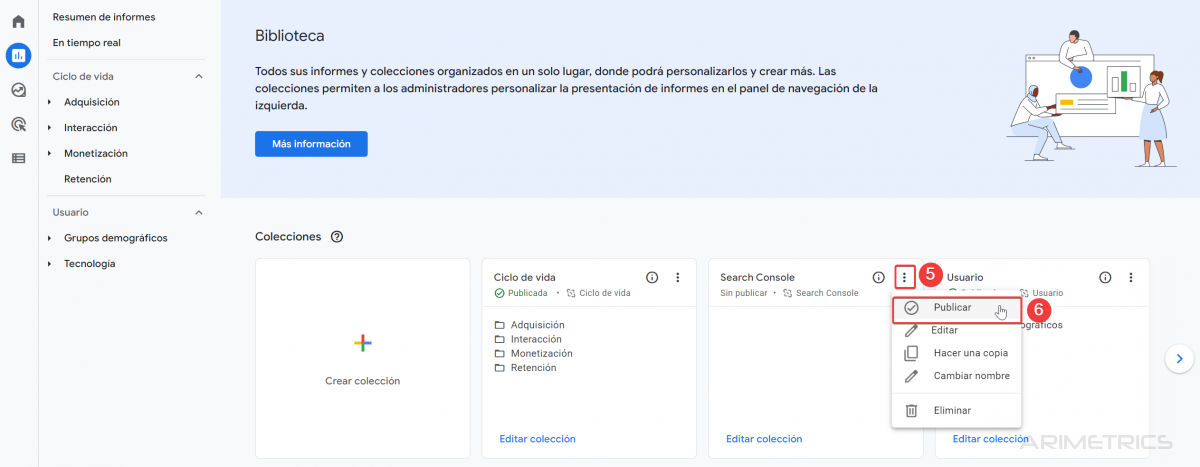This screenshot has height=467, width=1200.
Task: Collapse the Usuario sidebar section
Action: click(198, 212)
